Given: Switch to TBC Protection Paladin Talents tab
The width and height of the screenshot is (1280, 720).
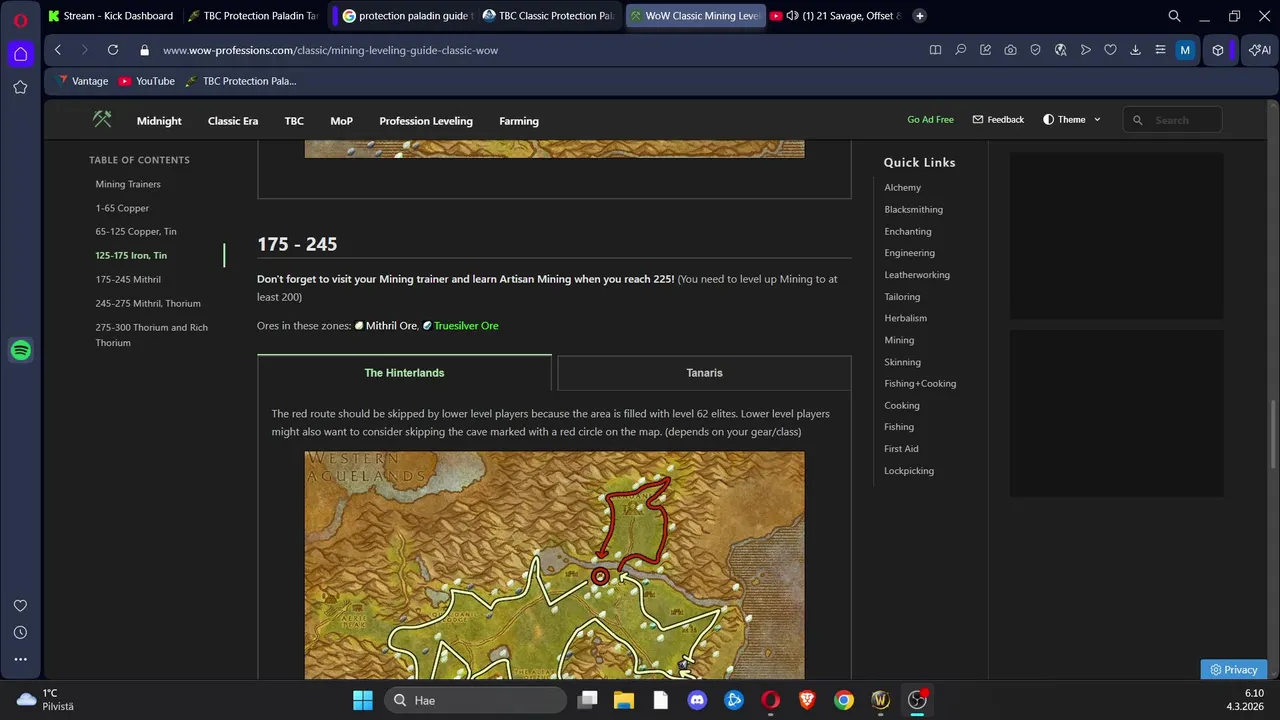Looking at the screenshot, I should [x=254, y=16].
